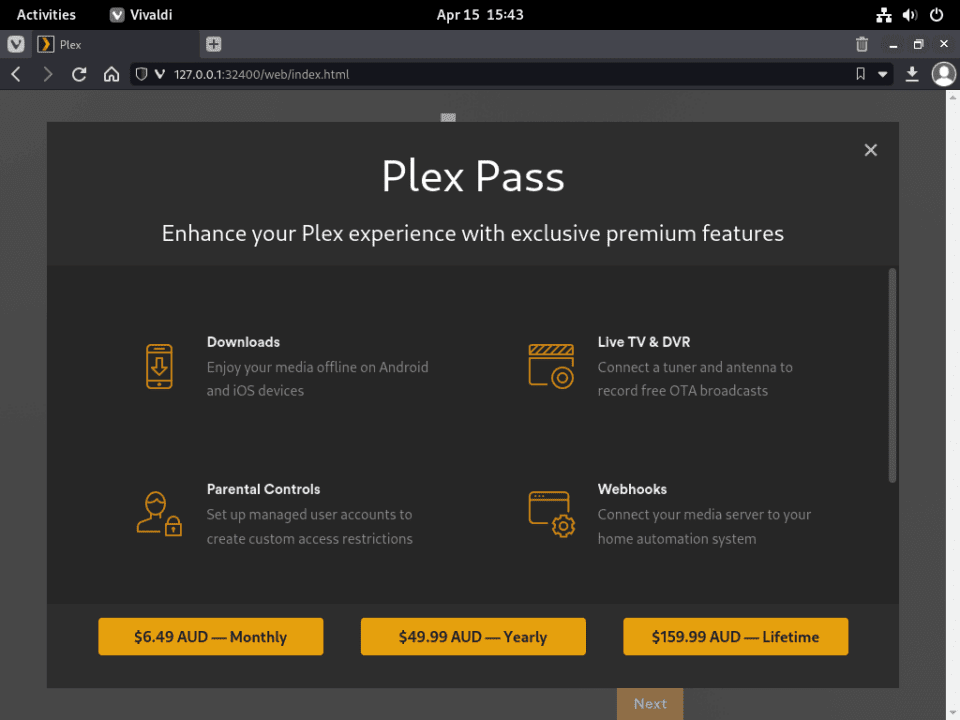Click the Live TV & DVR tuner icon
Image resolution: width=960 pixels, height=720 pixels.
coord(549,366)
